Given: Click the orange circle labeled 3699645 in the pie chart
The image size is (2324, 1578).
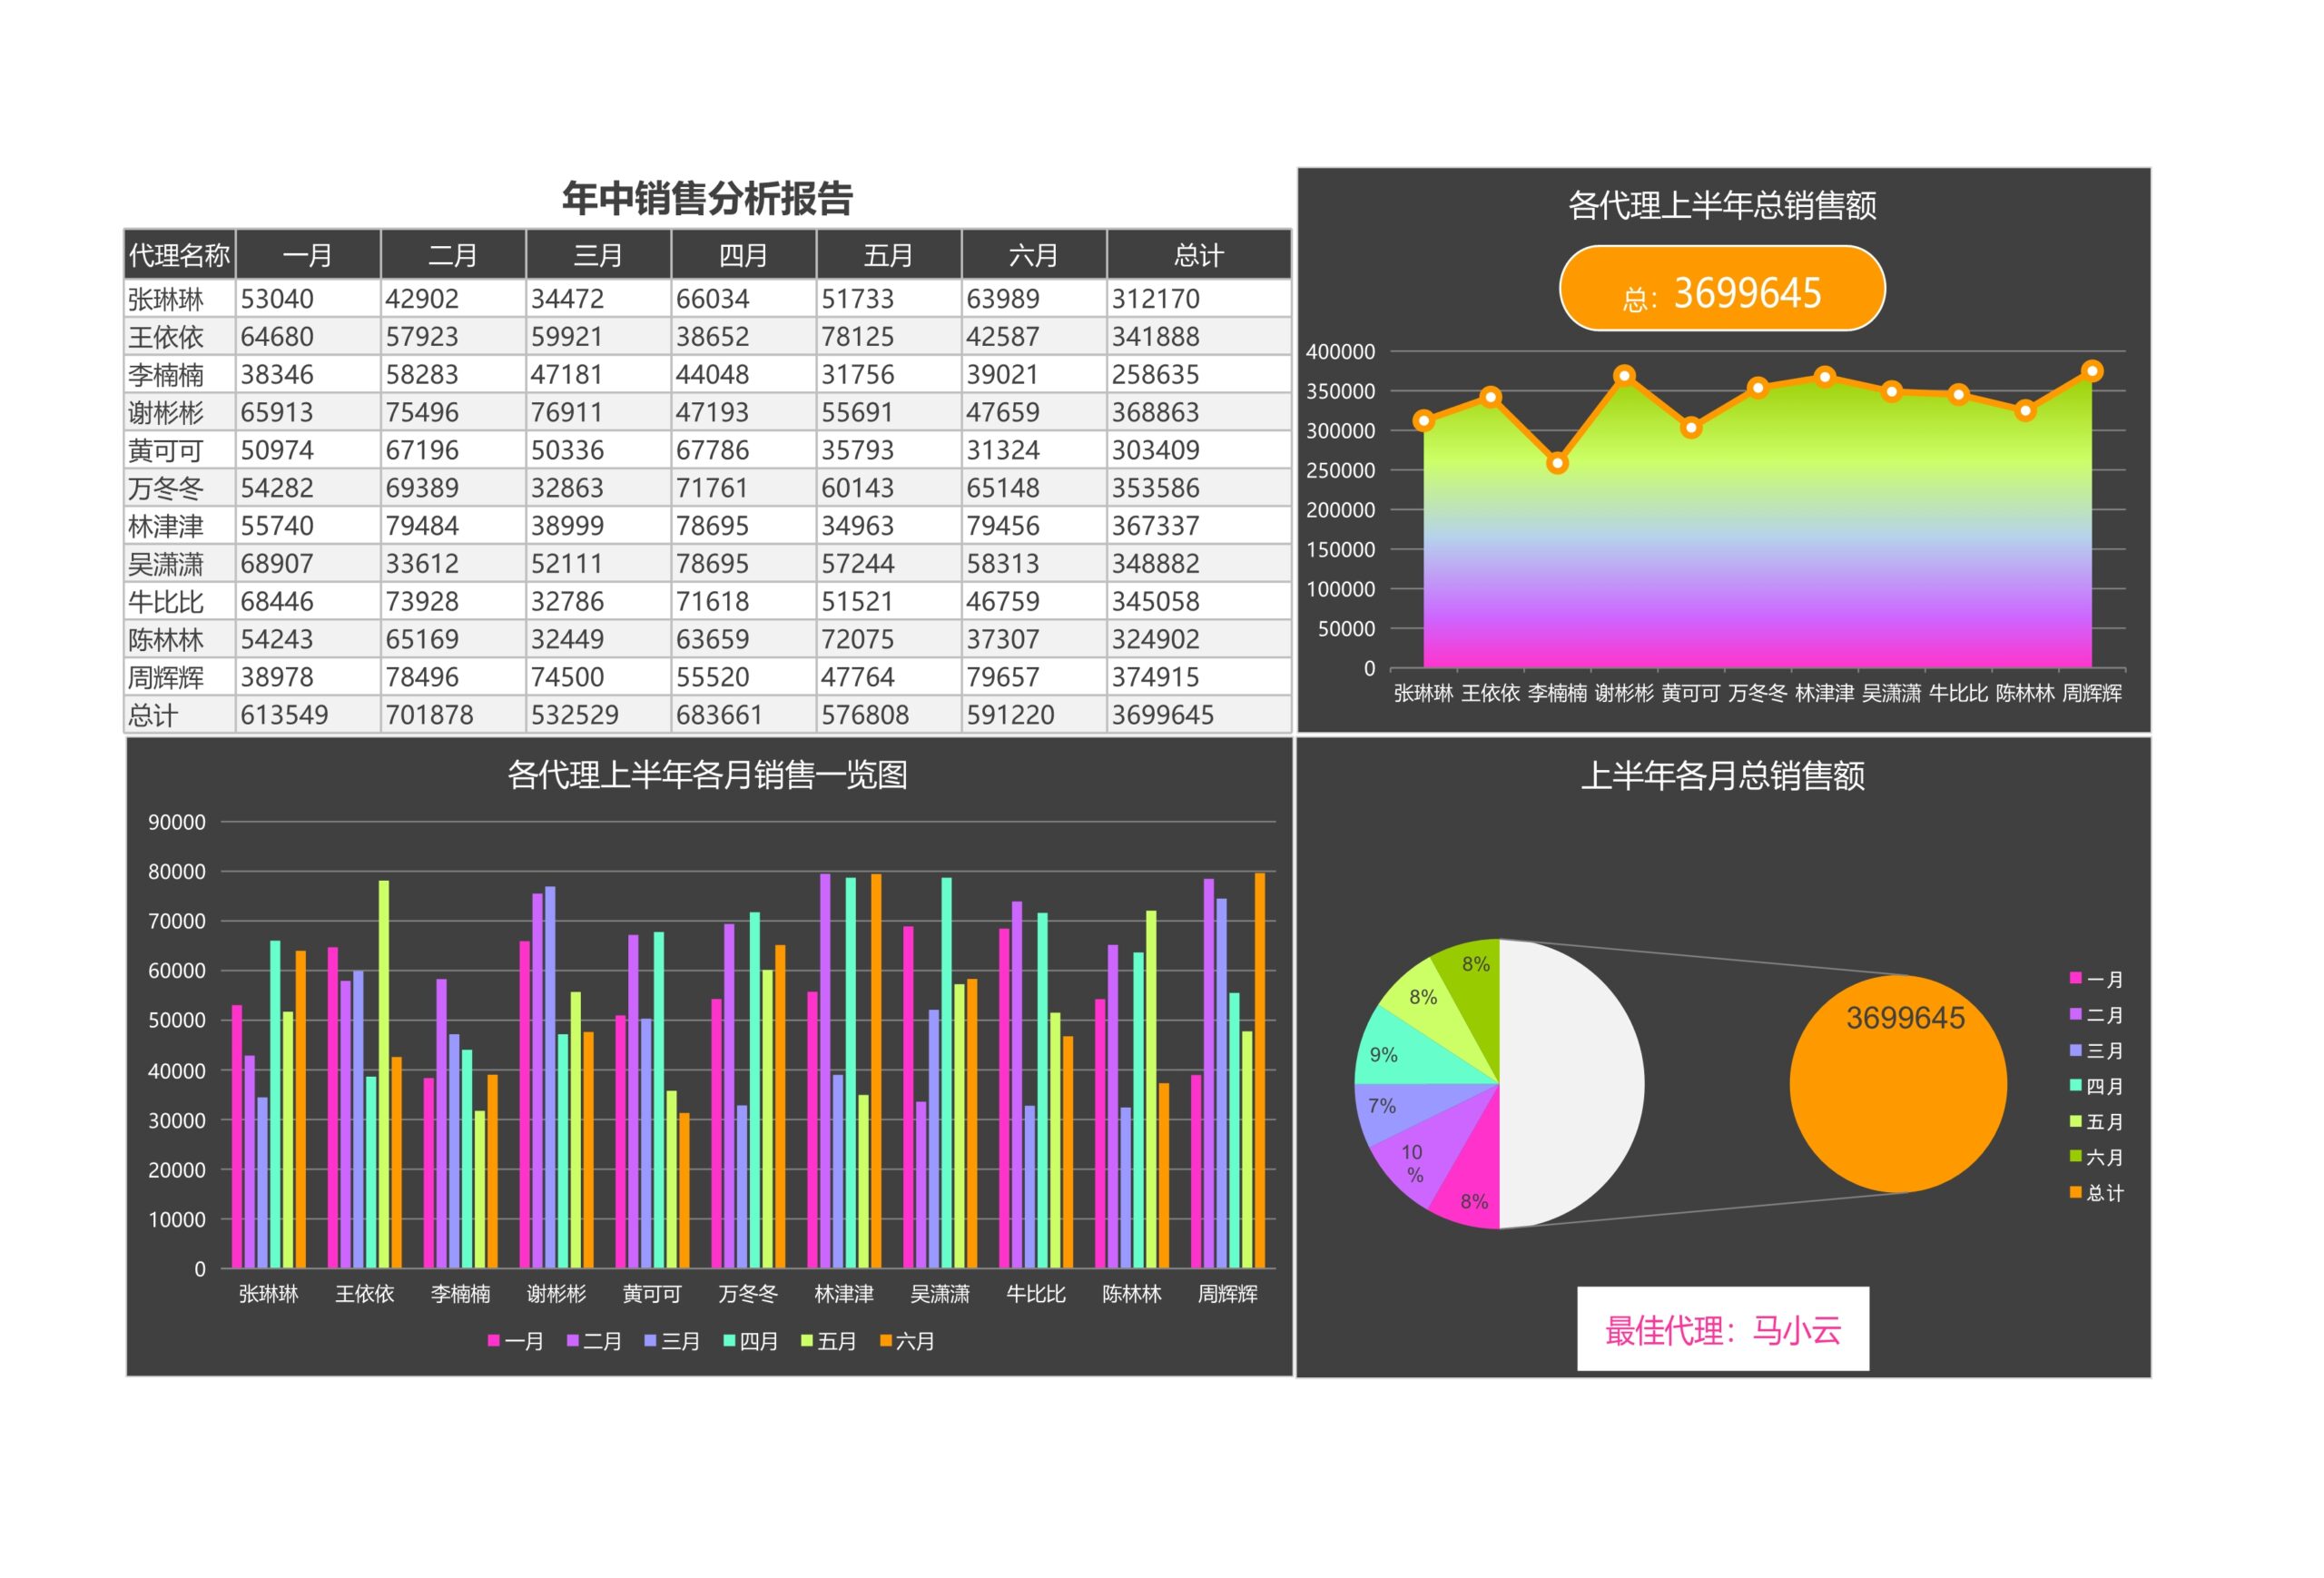Looking at the screenshot, I should tap(1898, 1084).
